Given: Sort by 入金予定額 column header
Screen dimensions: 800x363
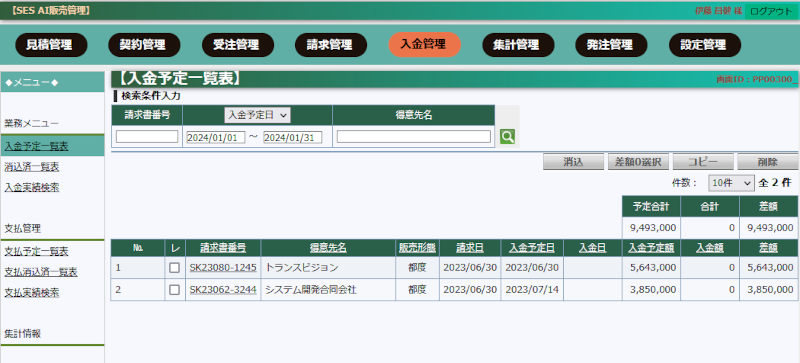Looking at the screenshot, I should (x=651, y=248).
